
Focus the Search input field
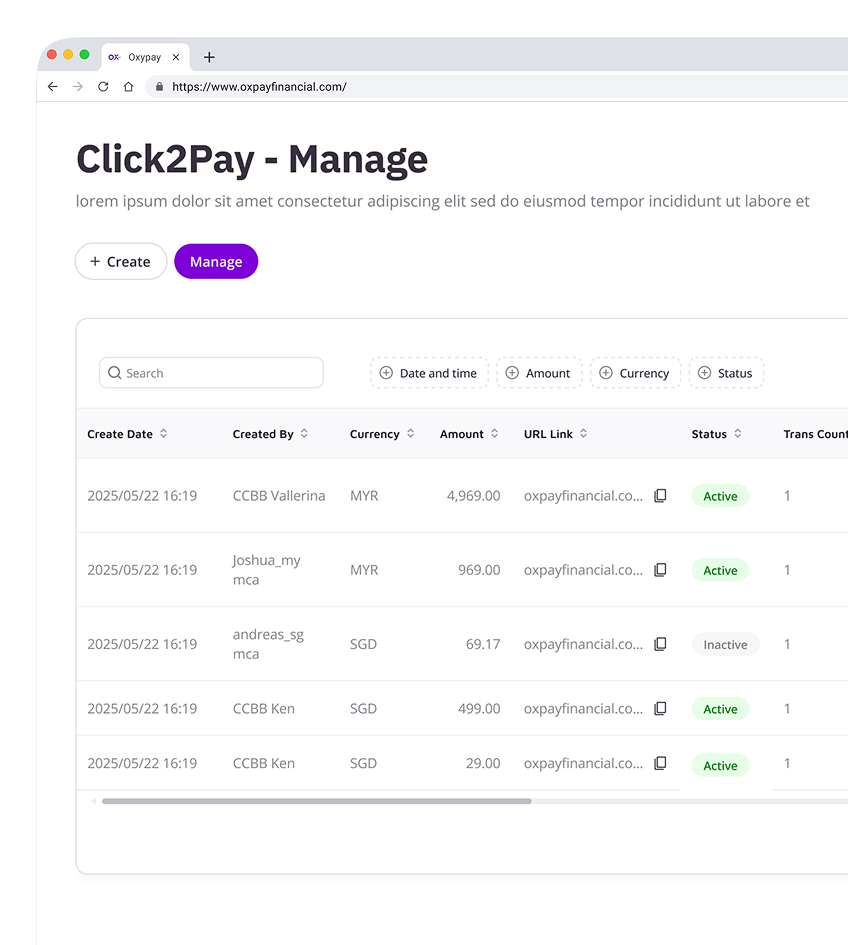[x=211, y=373]
